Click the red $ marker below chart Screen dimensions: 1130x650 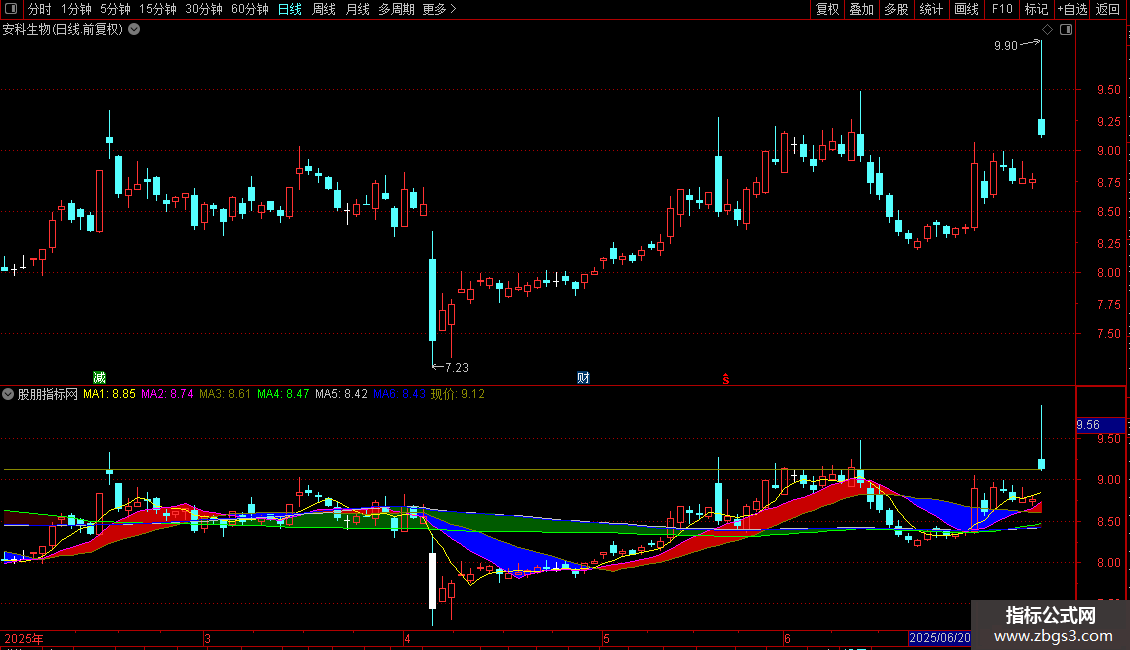pyautogui.click(x=726, y=379)
